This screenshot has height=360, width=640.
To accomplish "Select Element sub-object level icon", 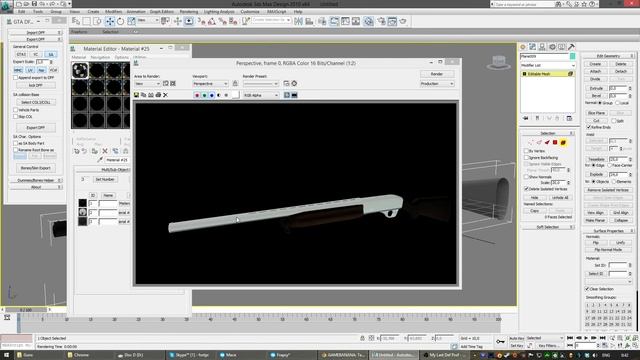I will (563, 142).
